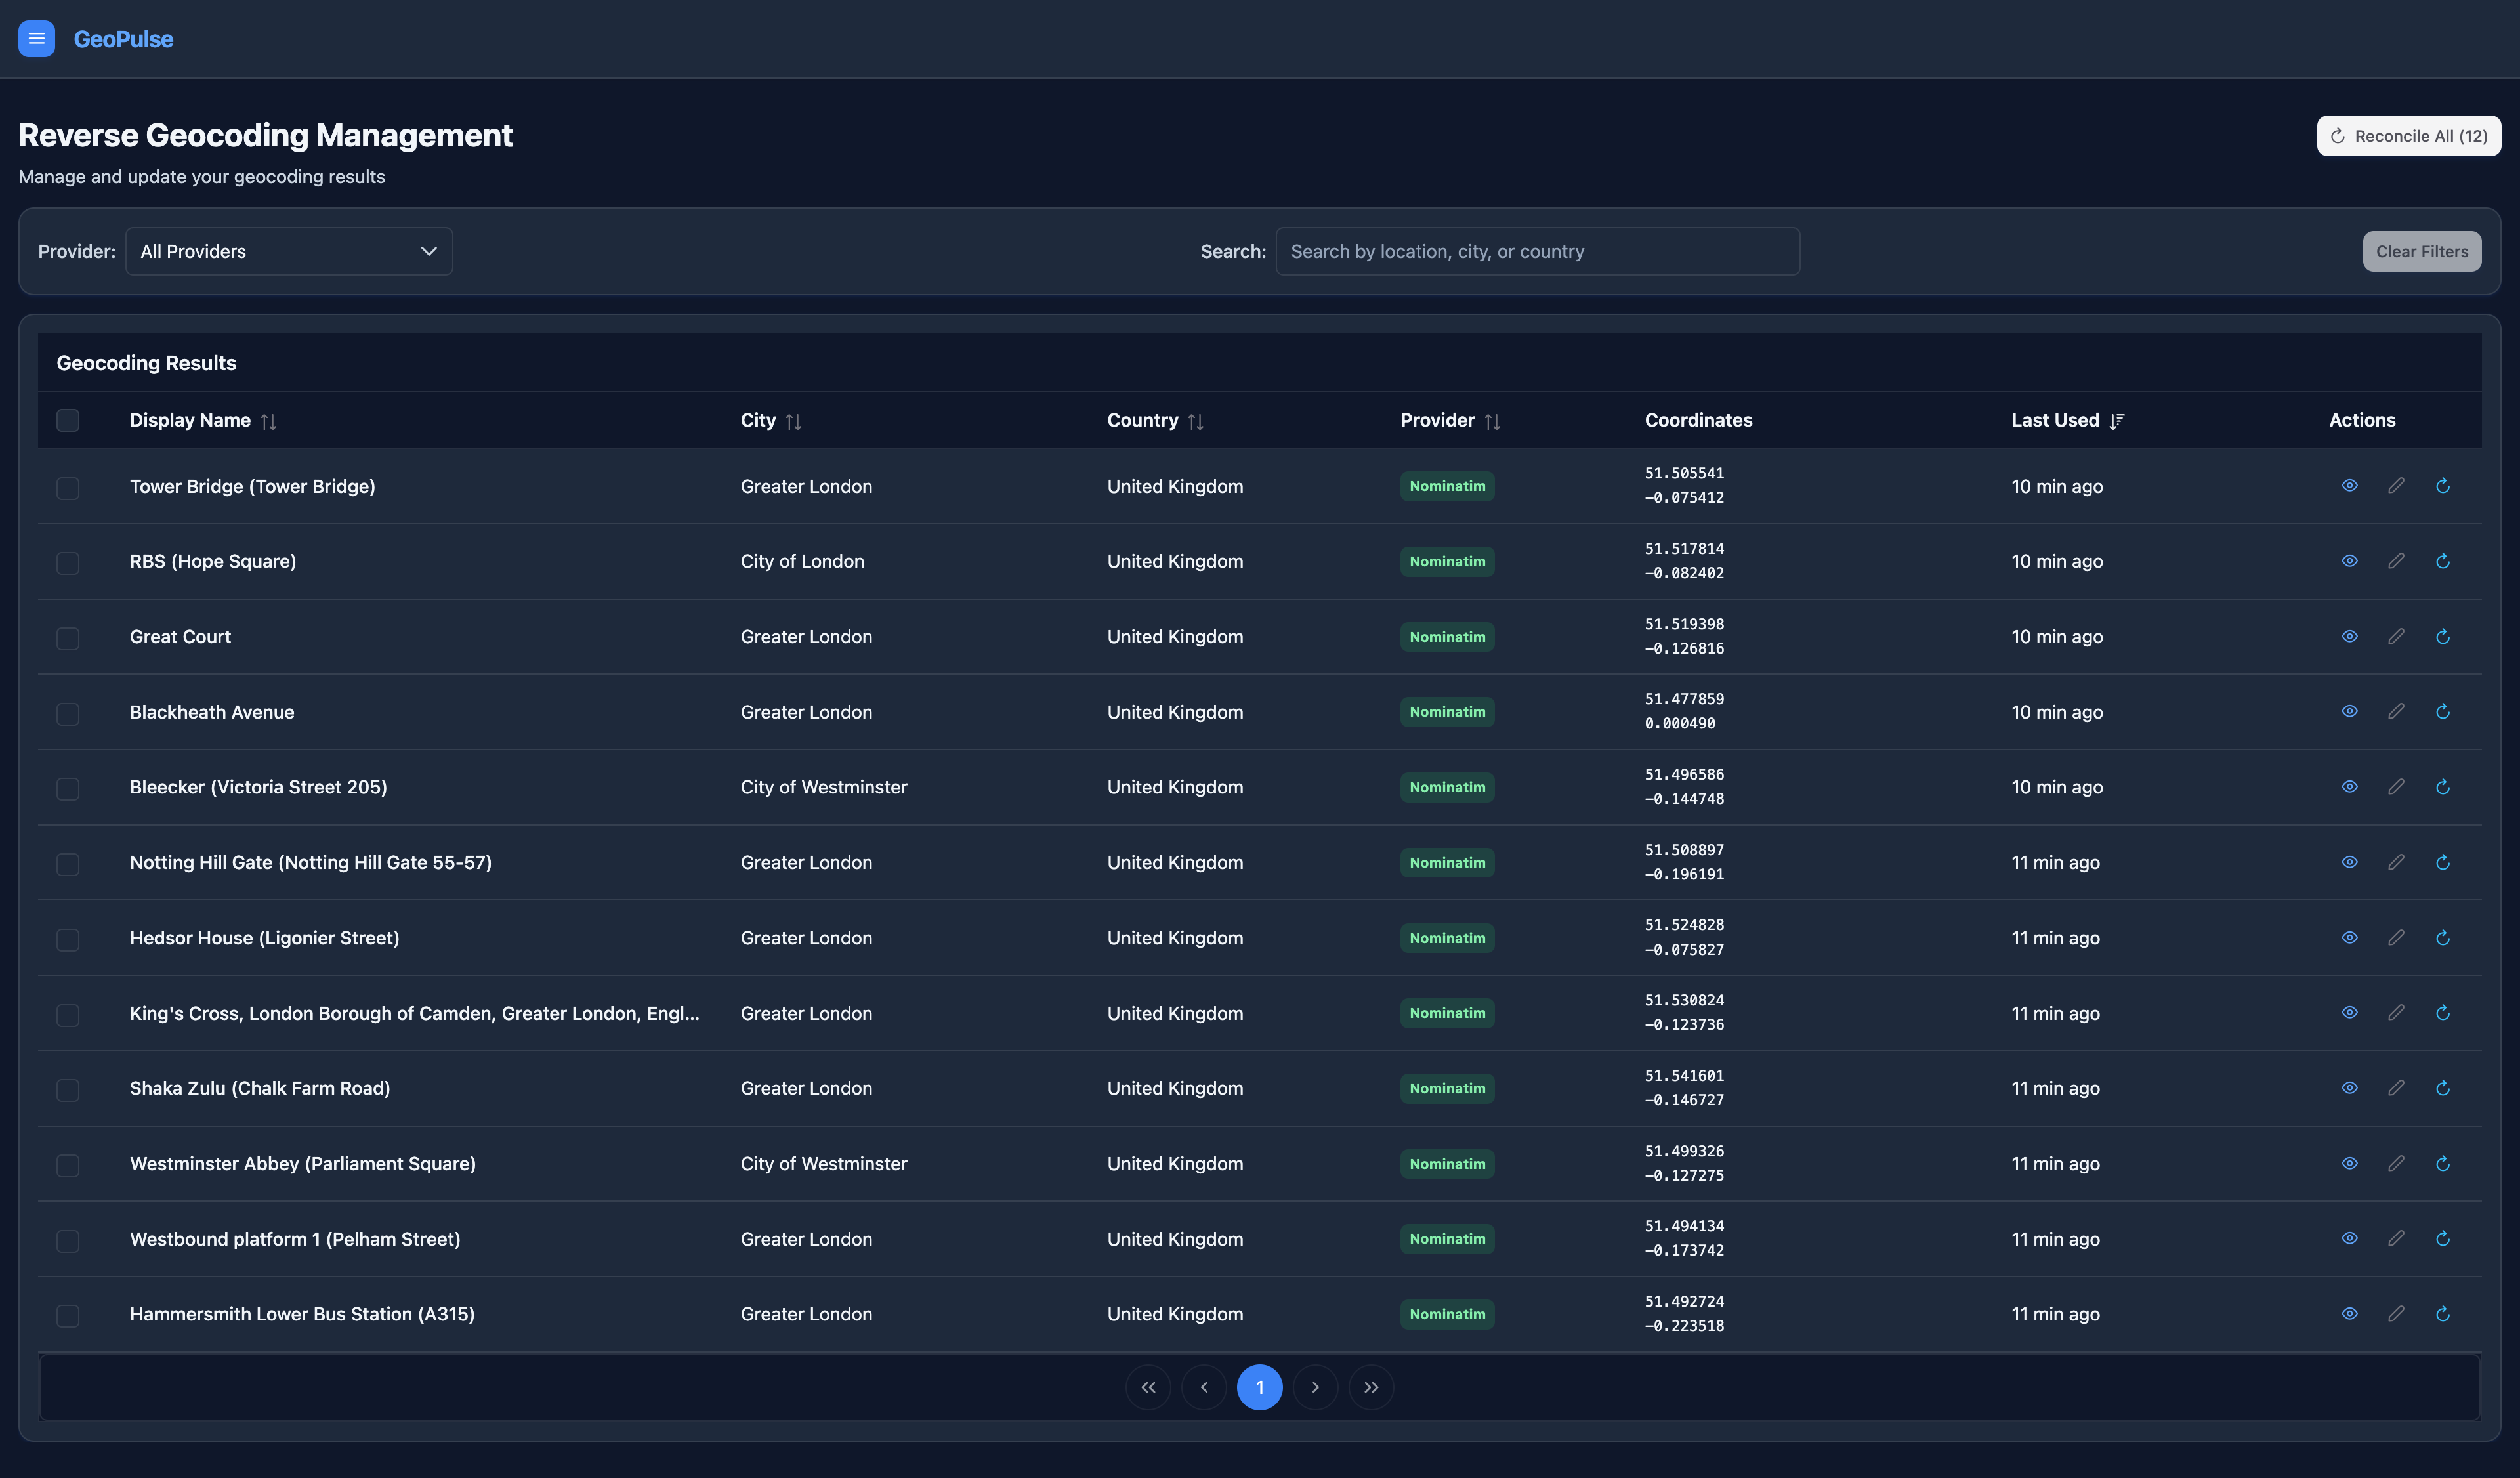The width and height of the screenshot is (2520, 1478).
Task: Tick the Bleecker (Victoria Street 205) checkbox
Action: point(68,788)
